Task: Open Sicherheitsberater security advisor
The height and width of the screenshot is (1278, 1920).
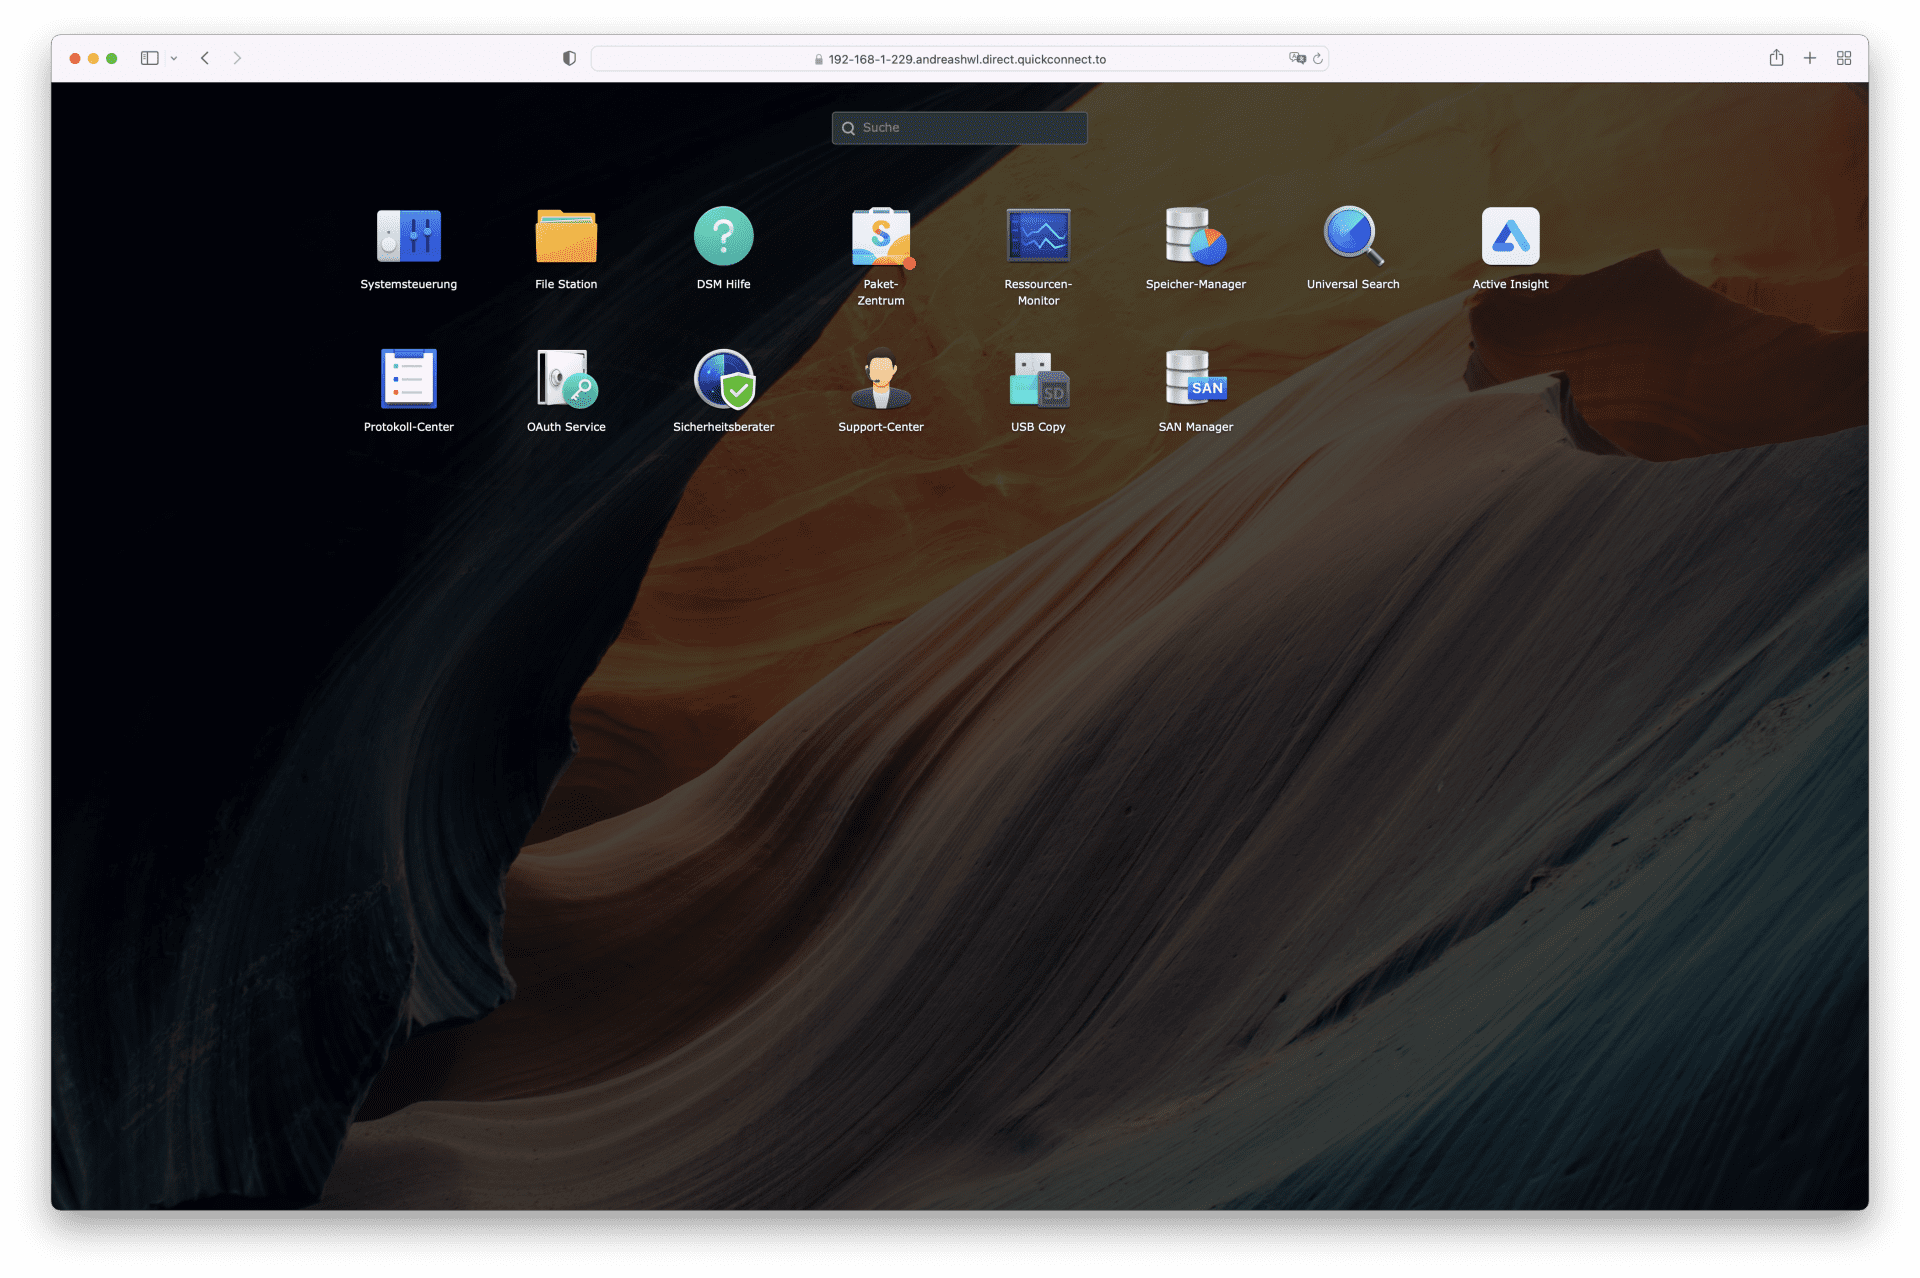Action: (724, 379)
